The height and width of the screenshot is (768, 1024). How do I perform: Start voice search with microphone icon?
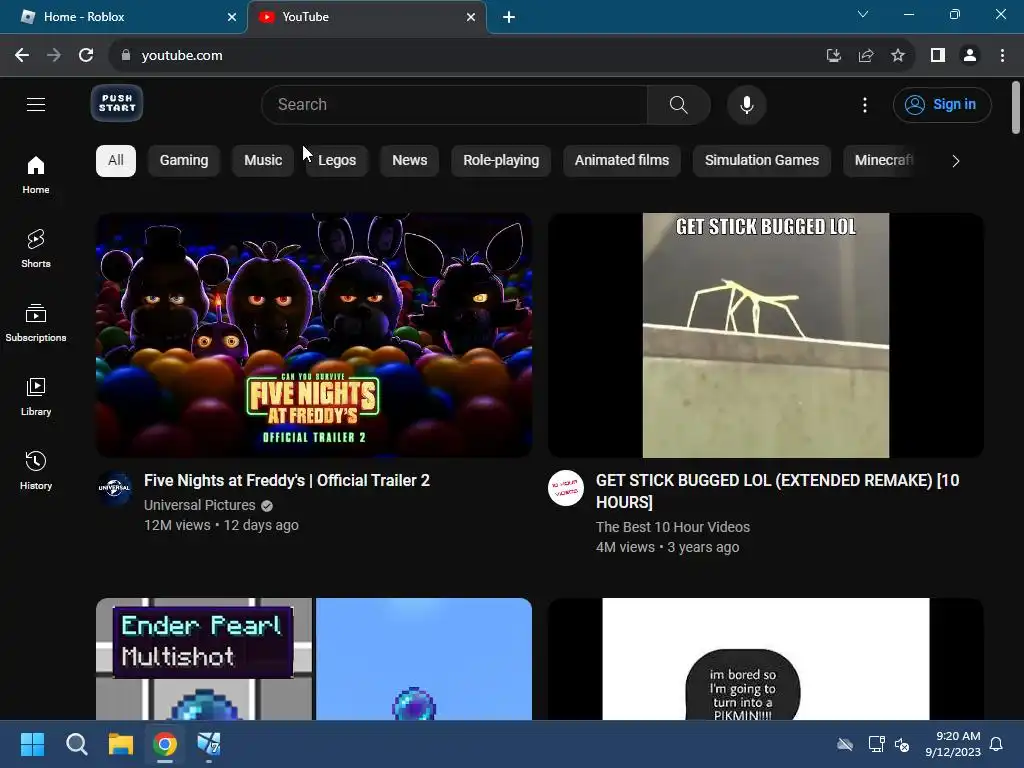coord(746,104)
